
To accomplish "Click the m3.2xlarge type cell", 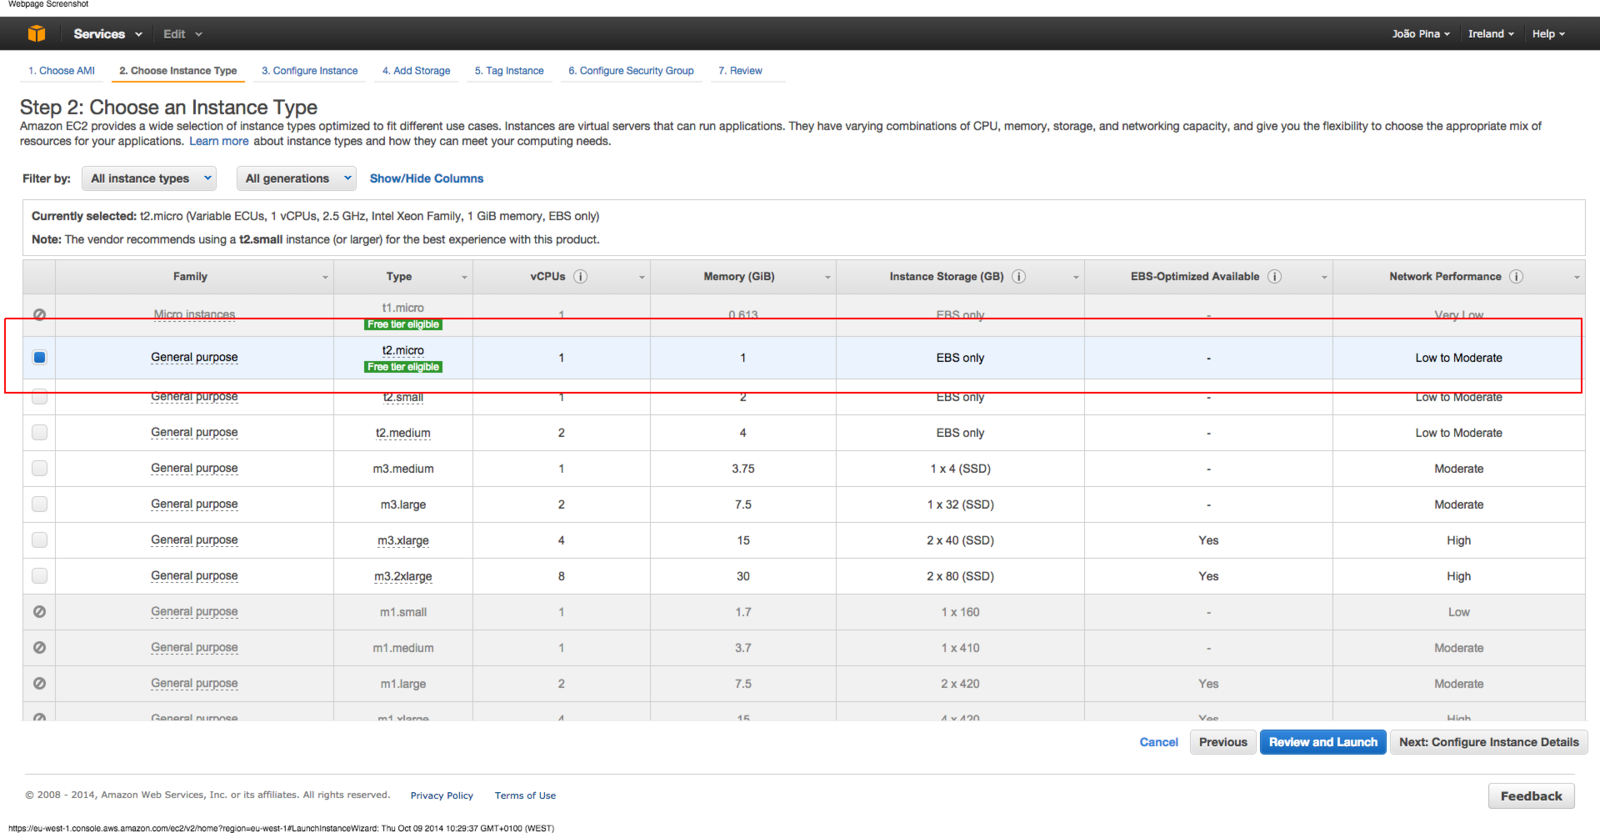I will tap(403, 577).
